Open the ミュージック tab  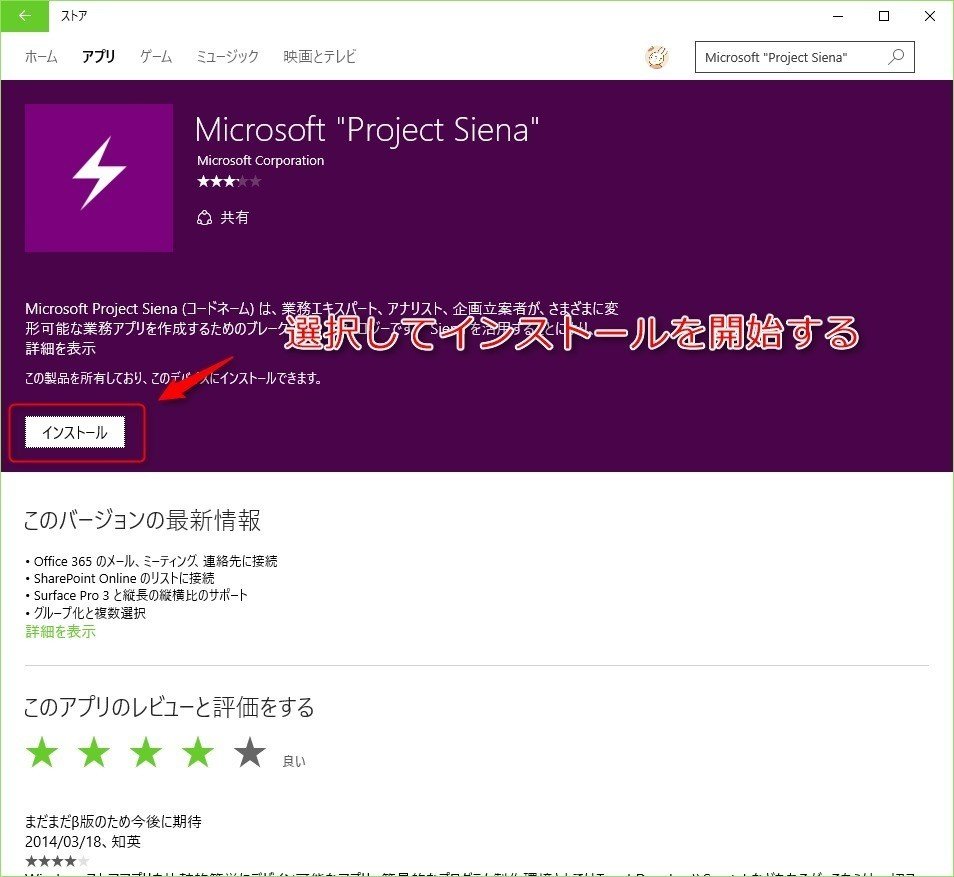pyautogui.click(x=228, y=57)
